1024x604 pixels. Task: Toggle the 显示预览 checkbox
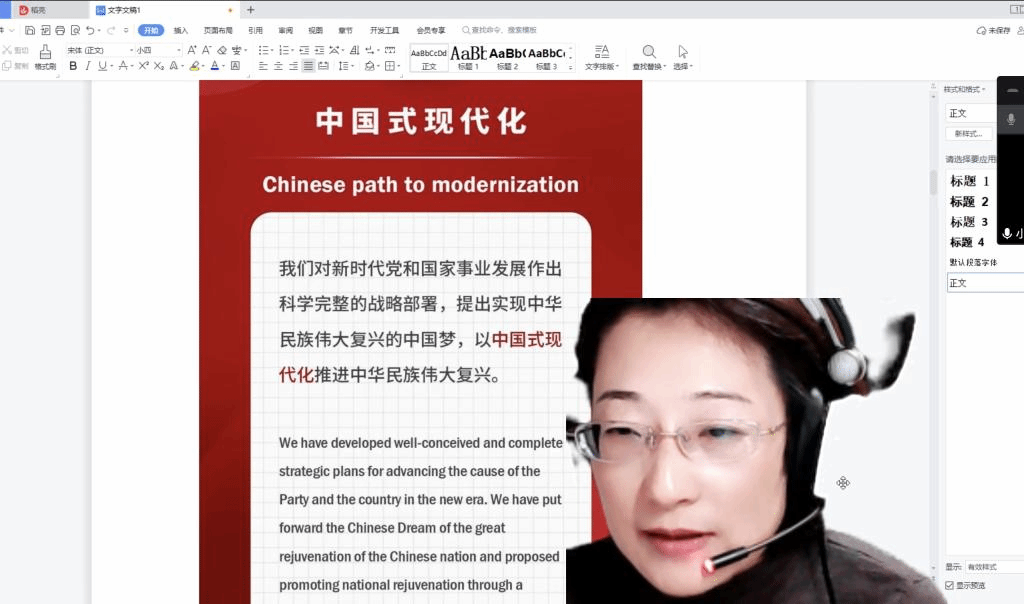(949, 585)
